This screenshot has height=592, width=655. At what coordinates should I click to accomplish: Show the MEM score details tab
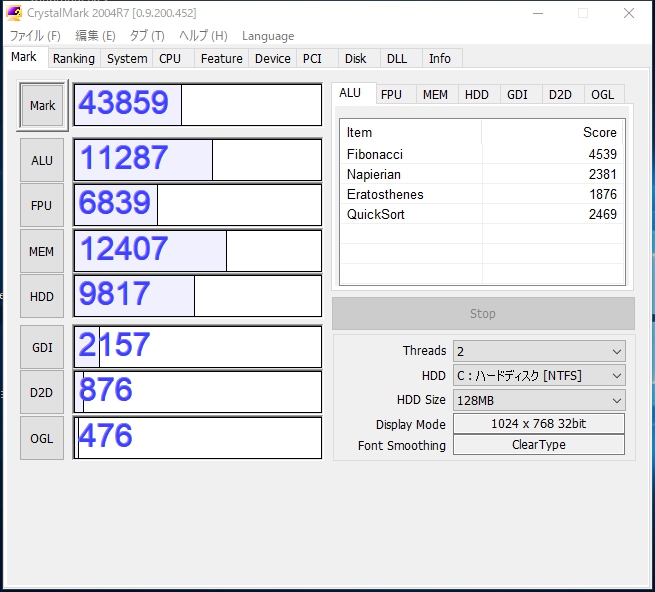435,94
